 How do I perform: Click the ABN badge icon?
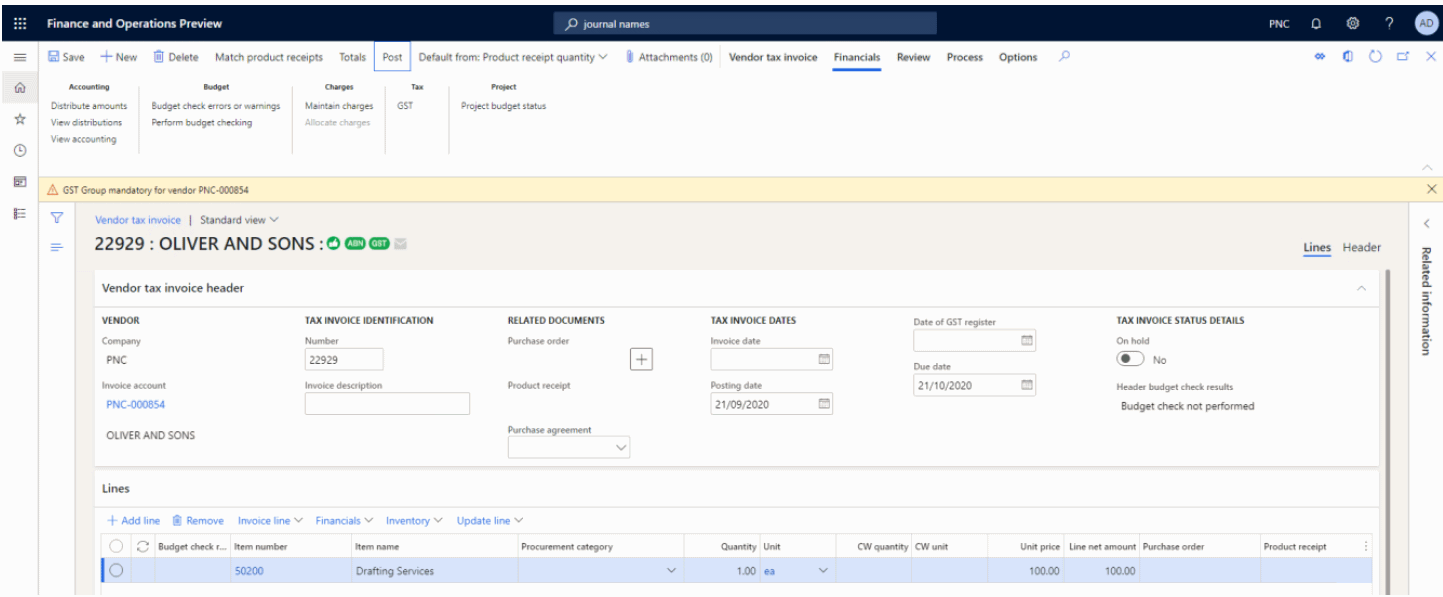pyautogui.click(x=355, y=244)
